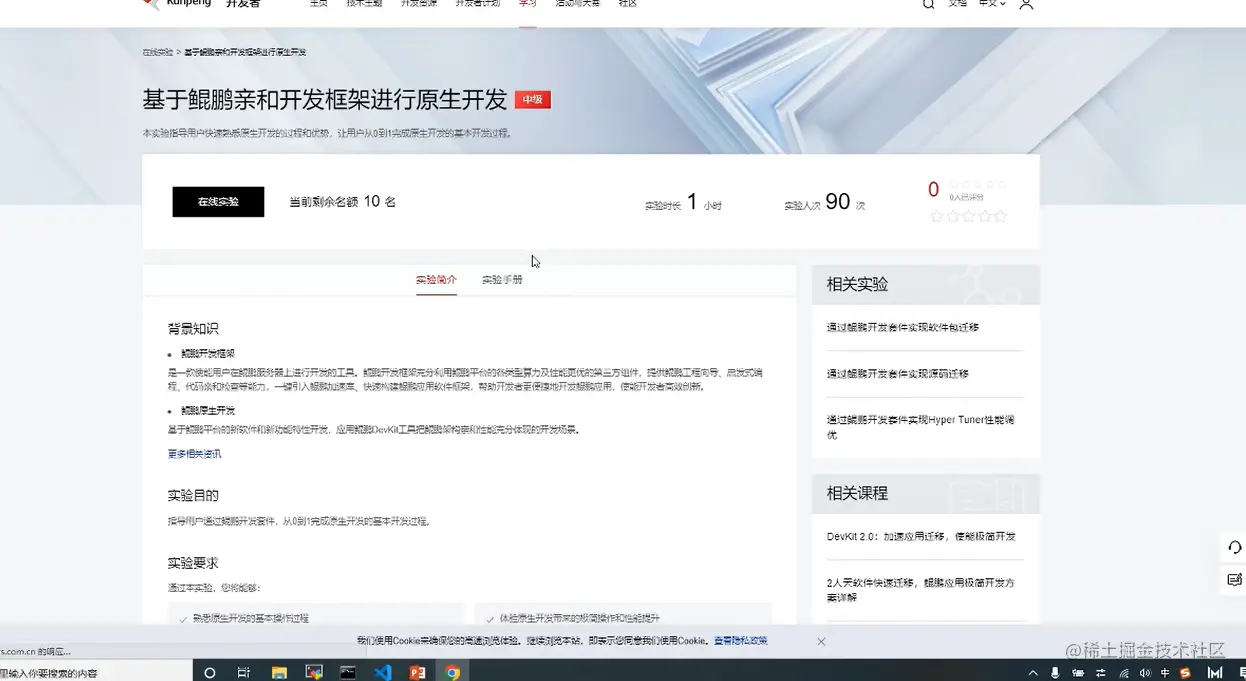
Task: Click the headset support floating icon
Action: (x=1234, y=547)
